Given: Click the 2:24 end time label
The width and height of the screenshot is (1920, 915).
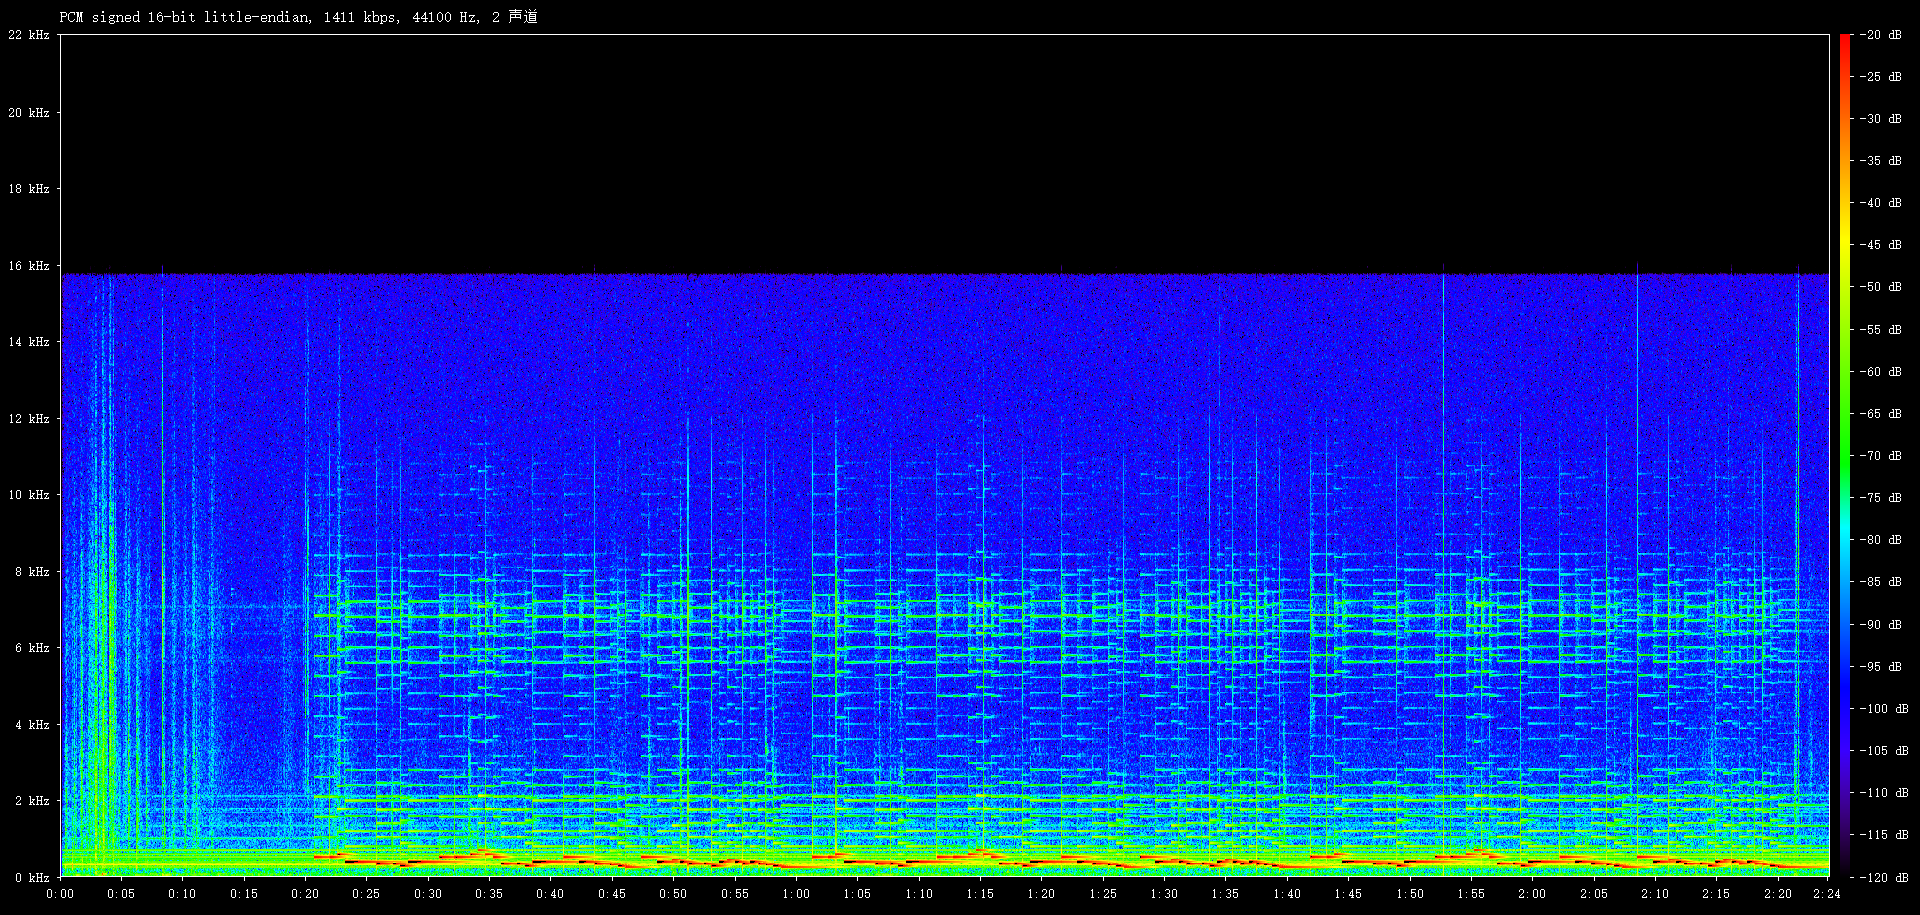Looking at the screenshot, I should (1826, 894).
